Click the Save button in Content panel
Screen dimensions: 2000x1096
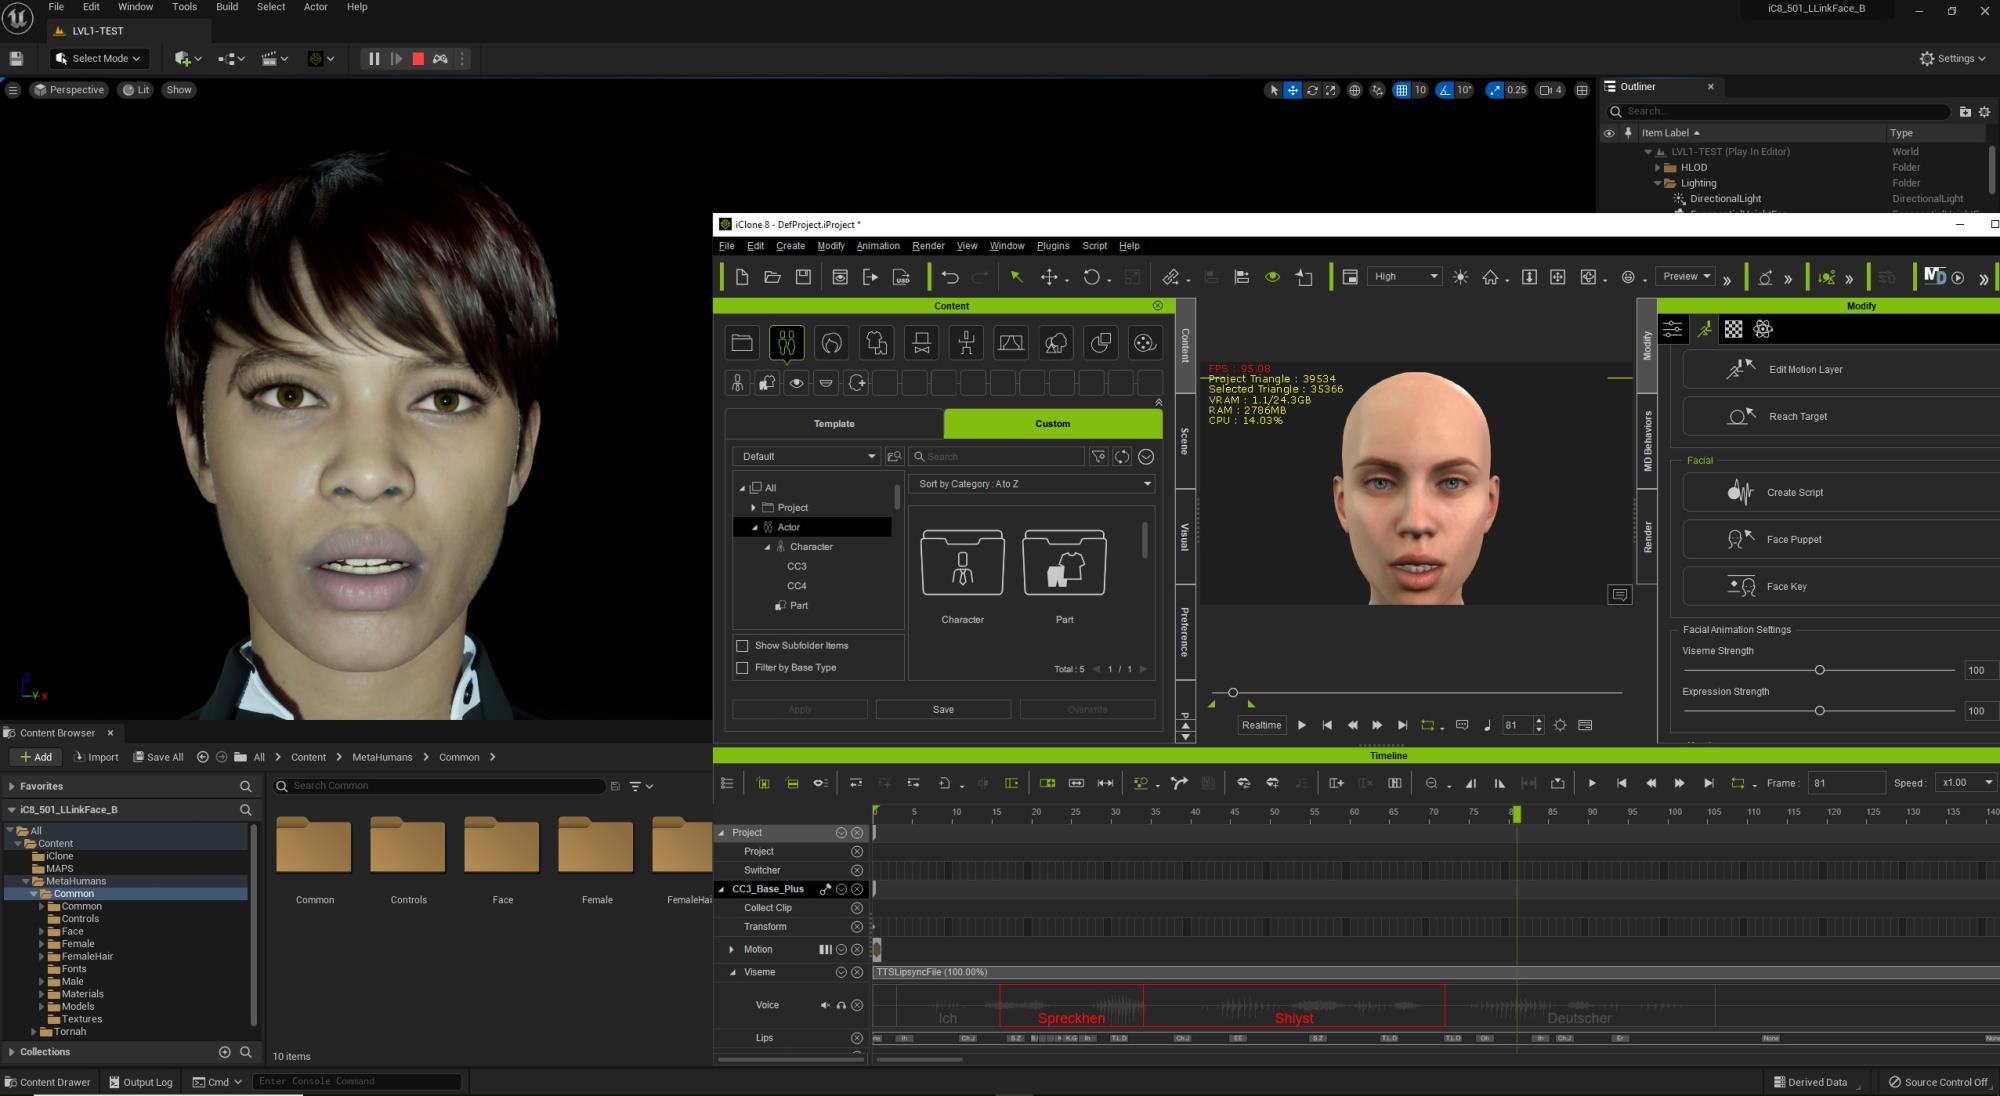pyautogui.click(x=943, y=710)
